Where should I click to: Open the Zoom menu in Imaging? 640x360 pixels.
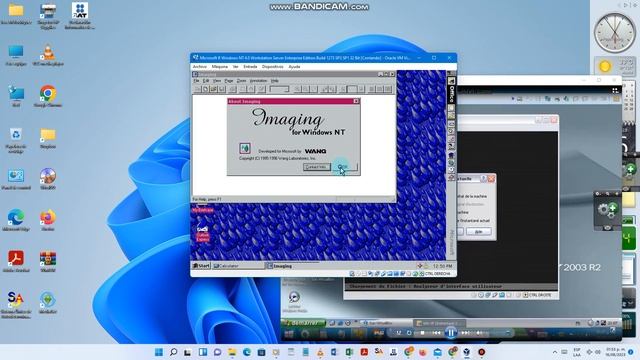242,81
